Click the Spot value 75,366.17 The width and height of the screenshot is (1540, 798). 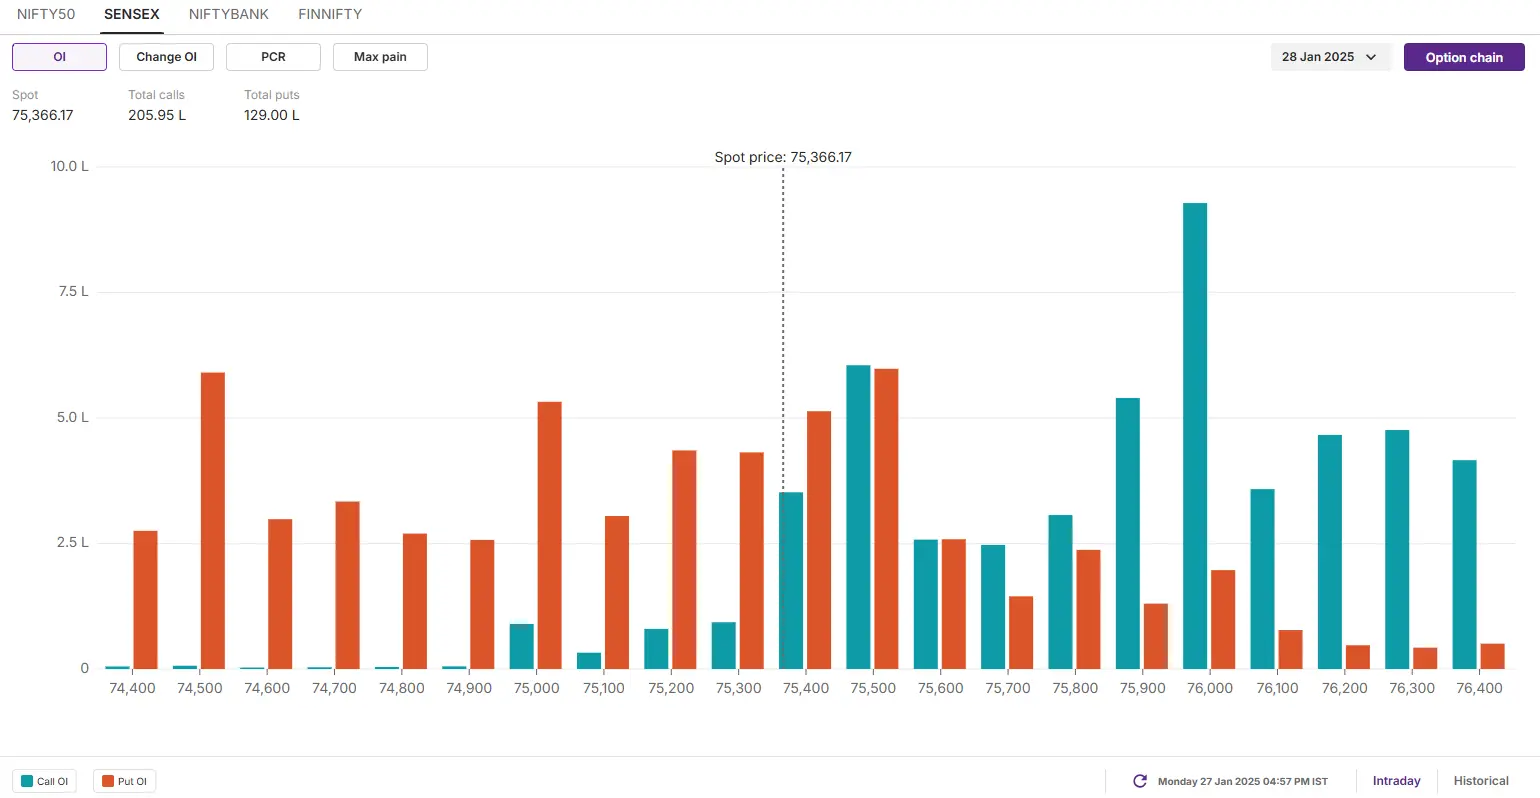click(43, 115)
